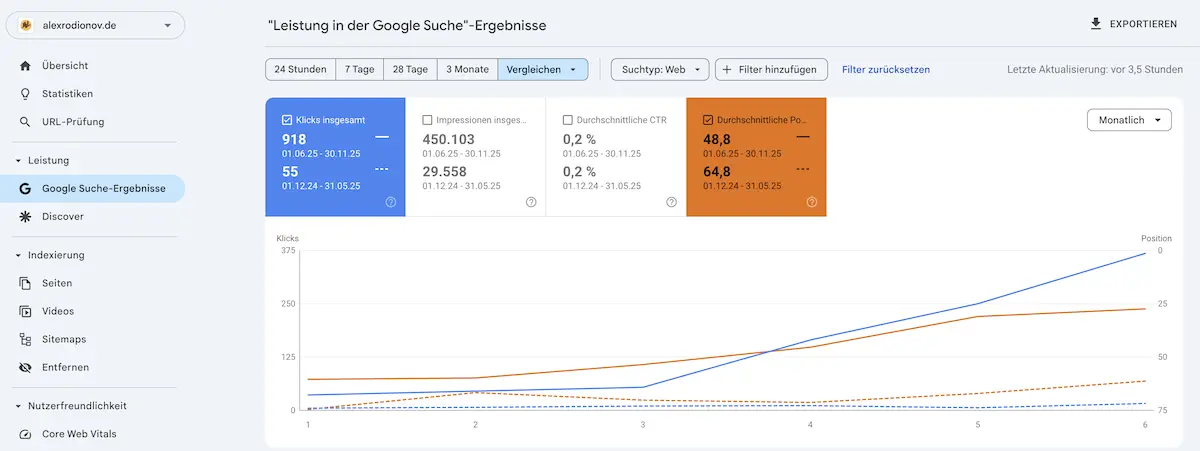1200x451 pixels.
Task: Expand the Suchtyp: Web filter dropdown
Action: [659, 70]
